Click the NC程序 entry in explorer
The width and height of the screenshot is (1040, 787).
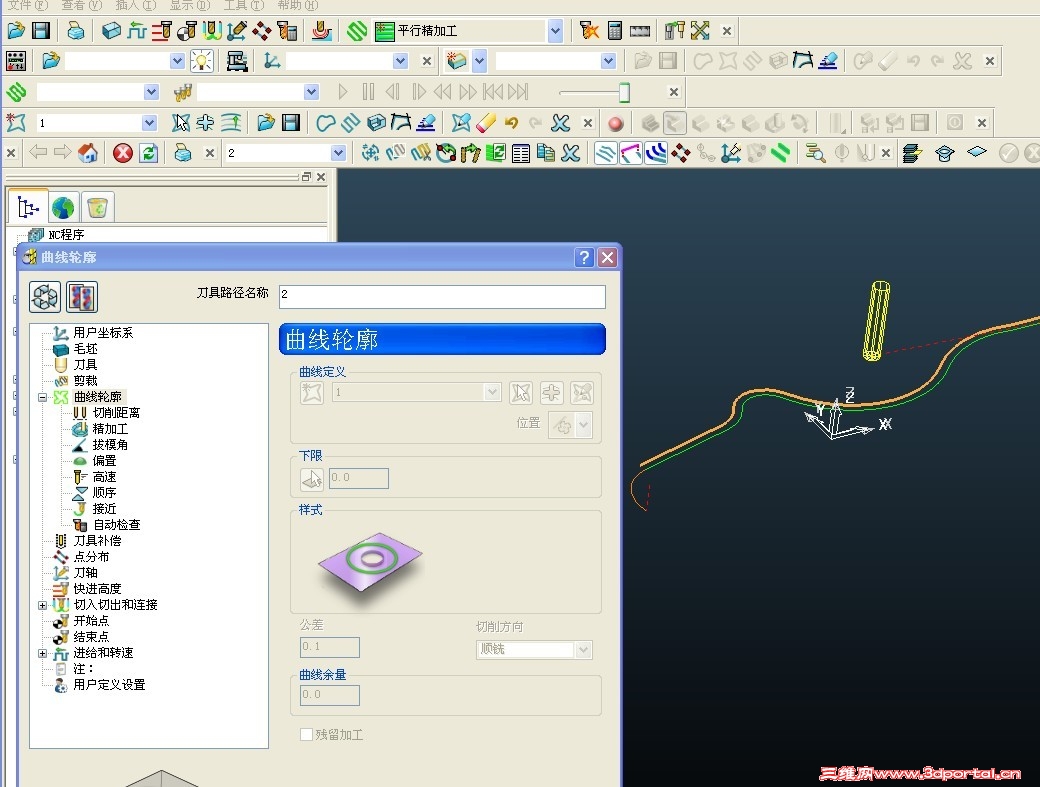pos(66,235)
